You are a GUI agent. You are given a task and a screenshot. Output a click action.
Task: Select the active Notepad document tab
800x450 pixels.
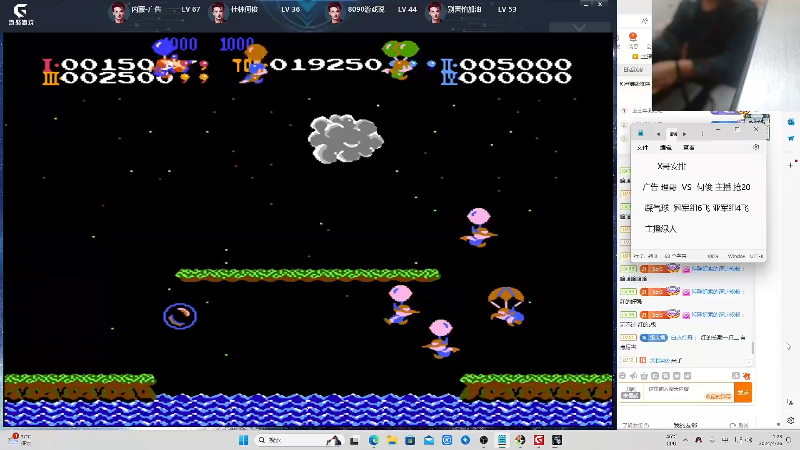point(673,134)
